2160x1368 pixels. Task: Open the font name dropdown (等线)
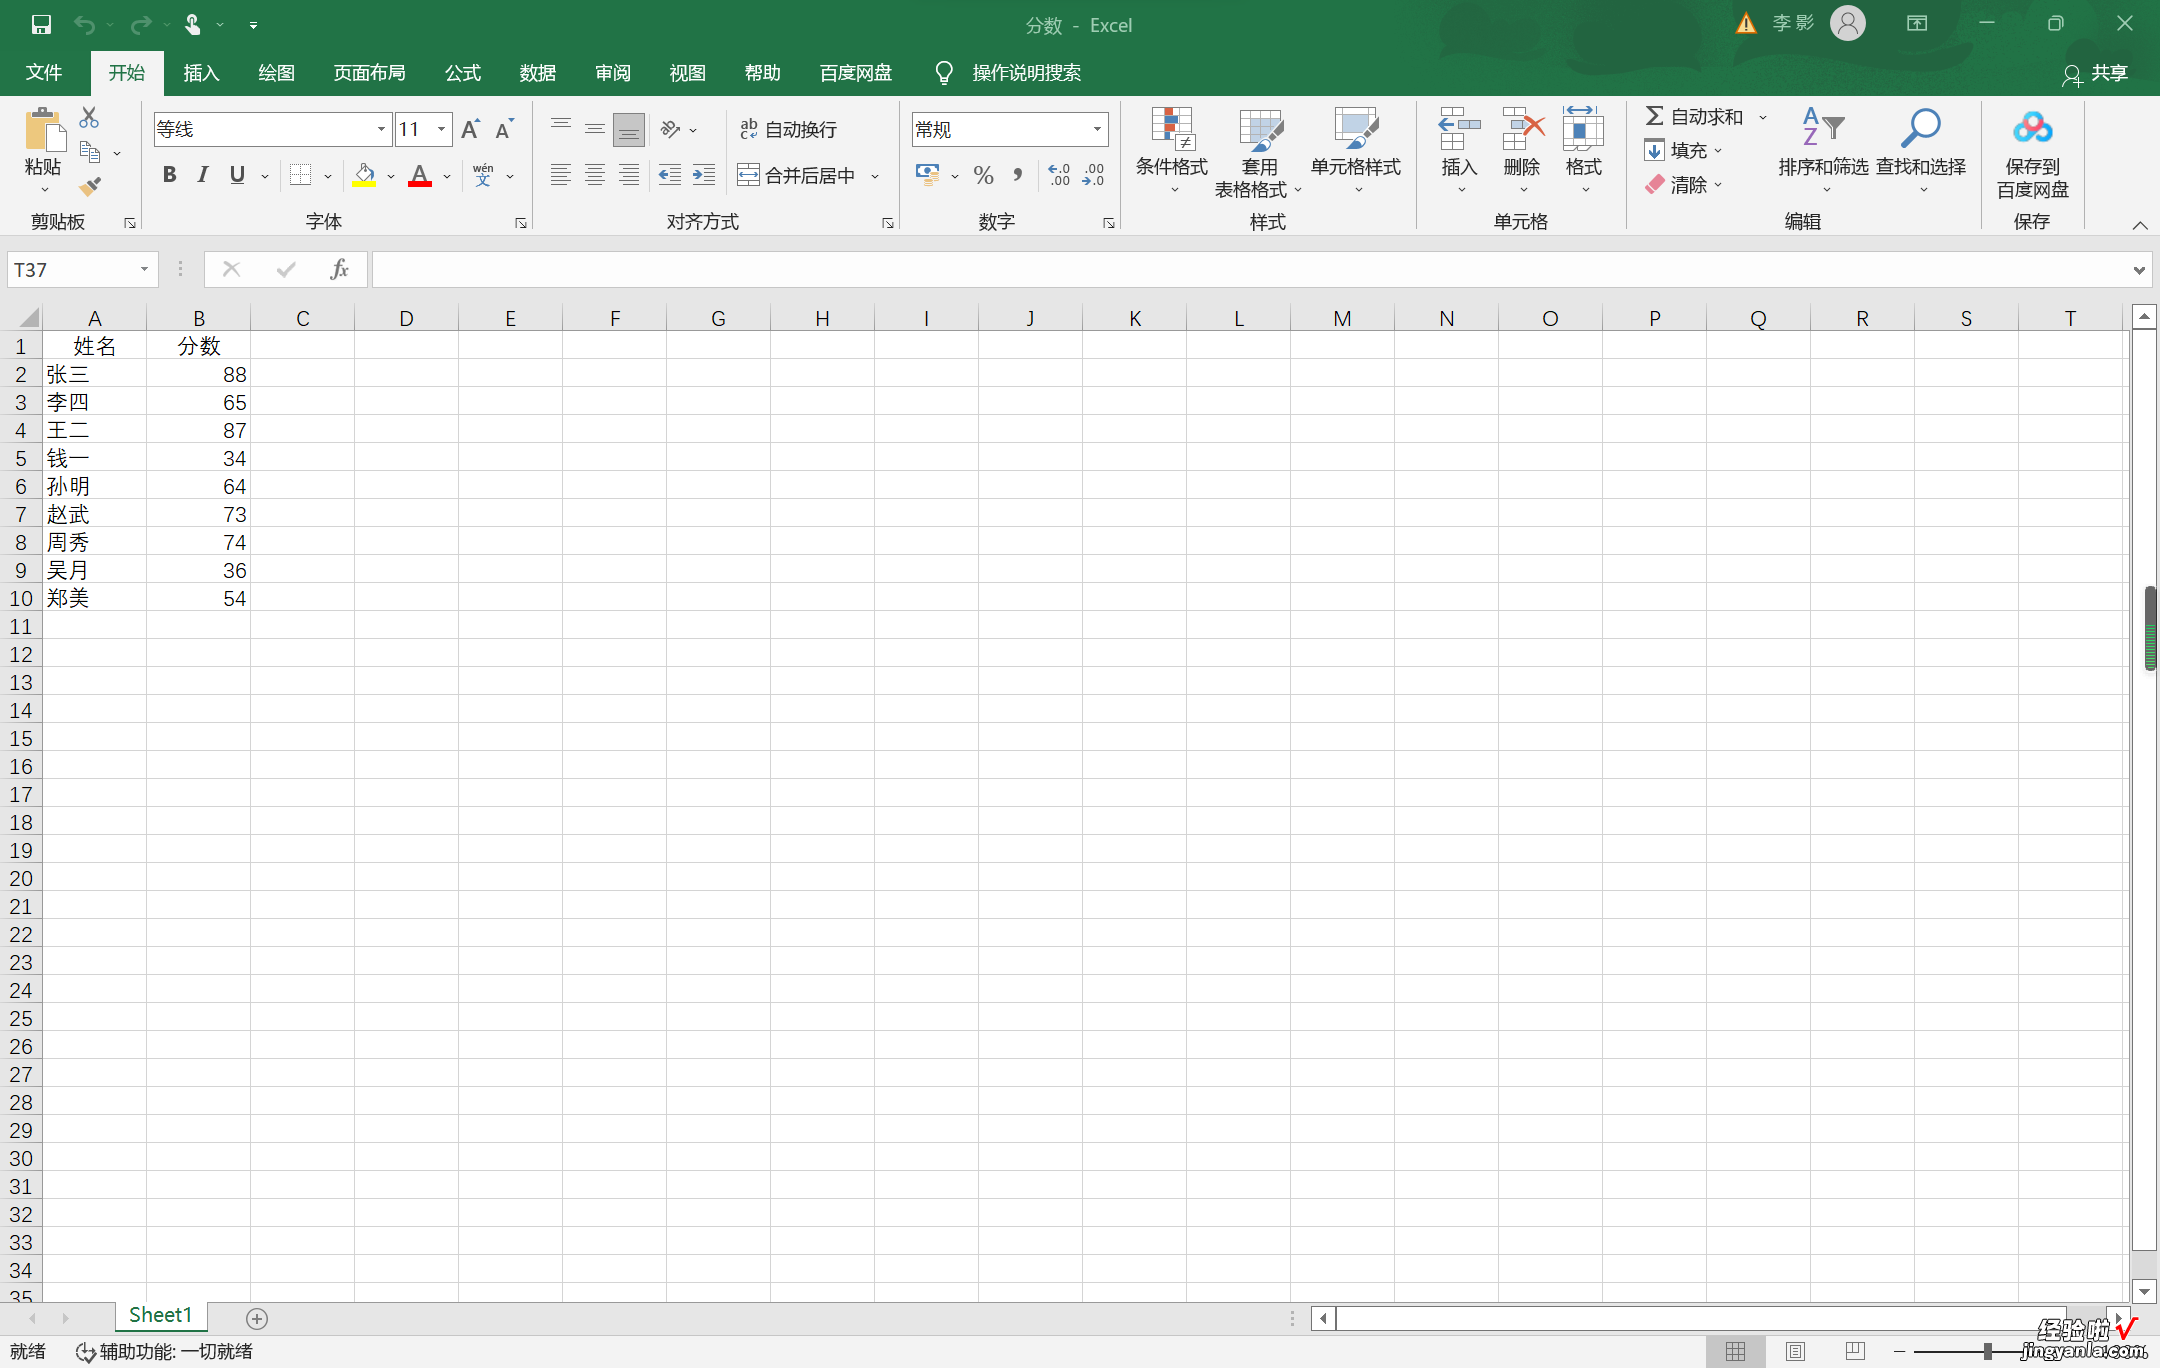[x=381, y=129]
